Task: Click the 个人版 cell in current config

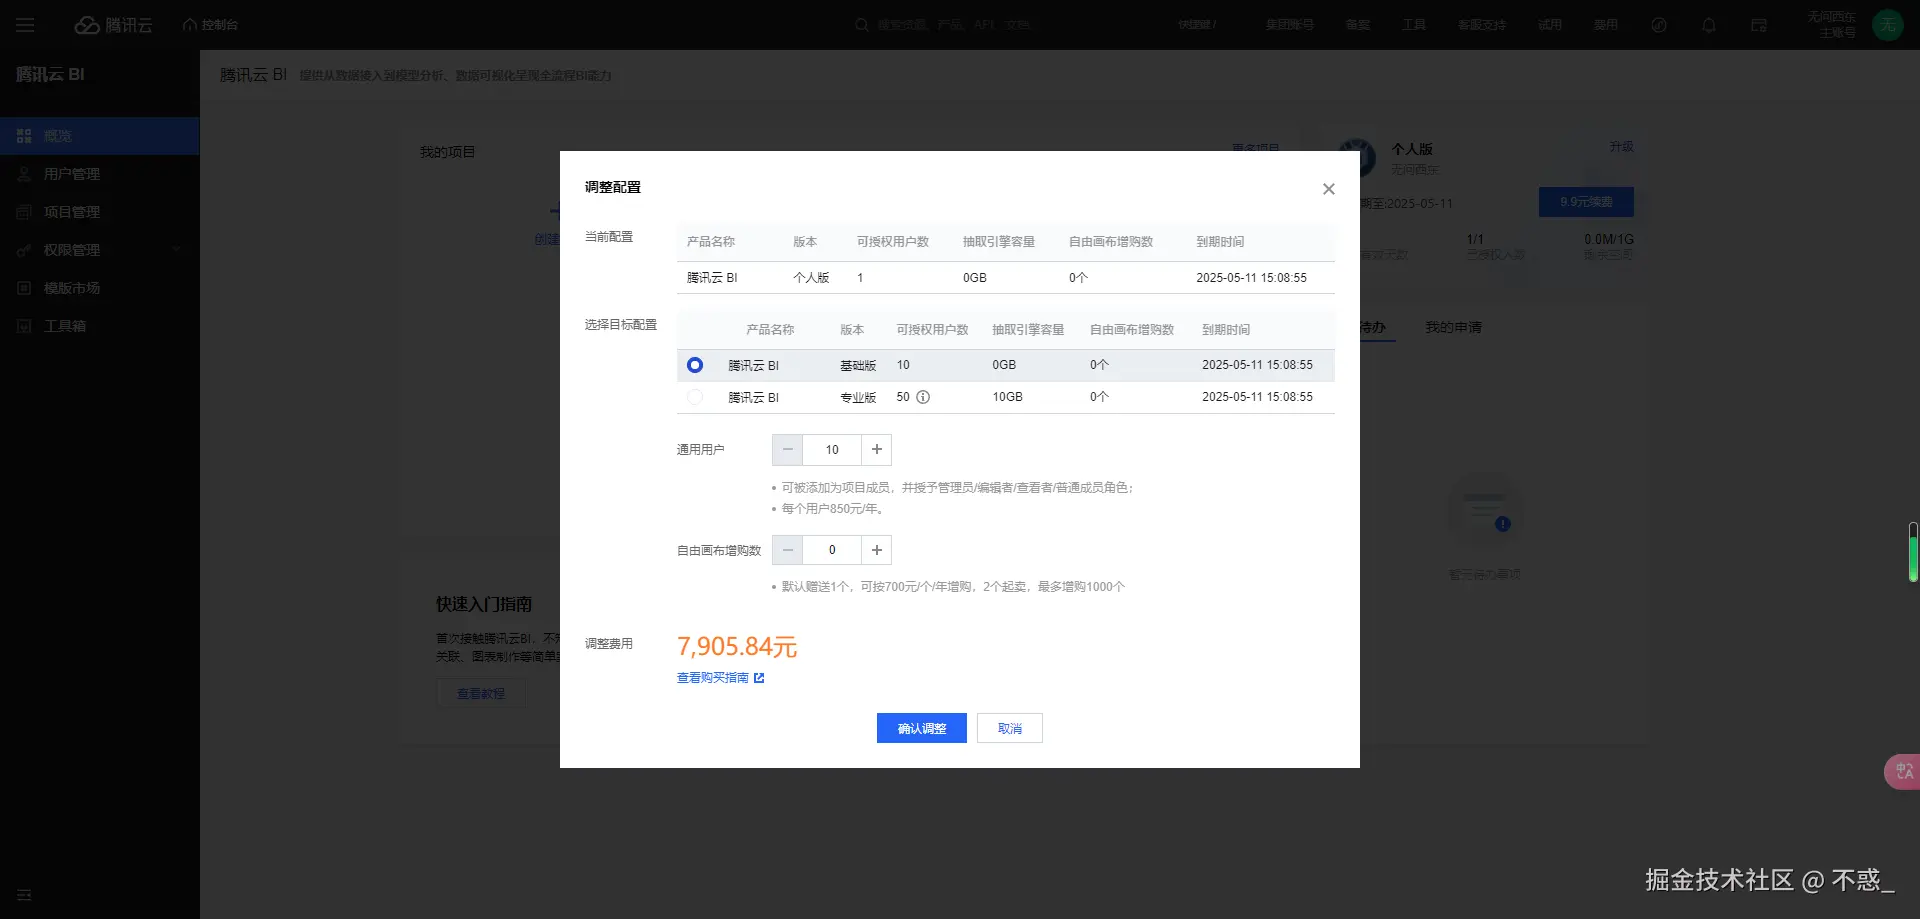Action: click(x=811, y=278)
